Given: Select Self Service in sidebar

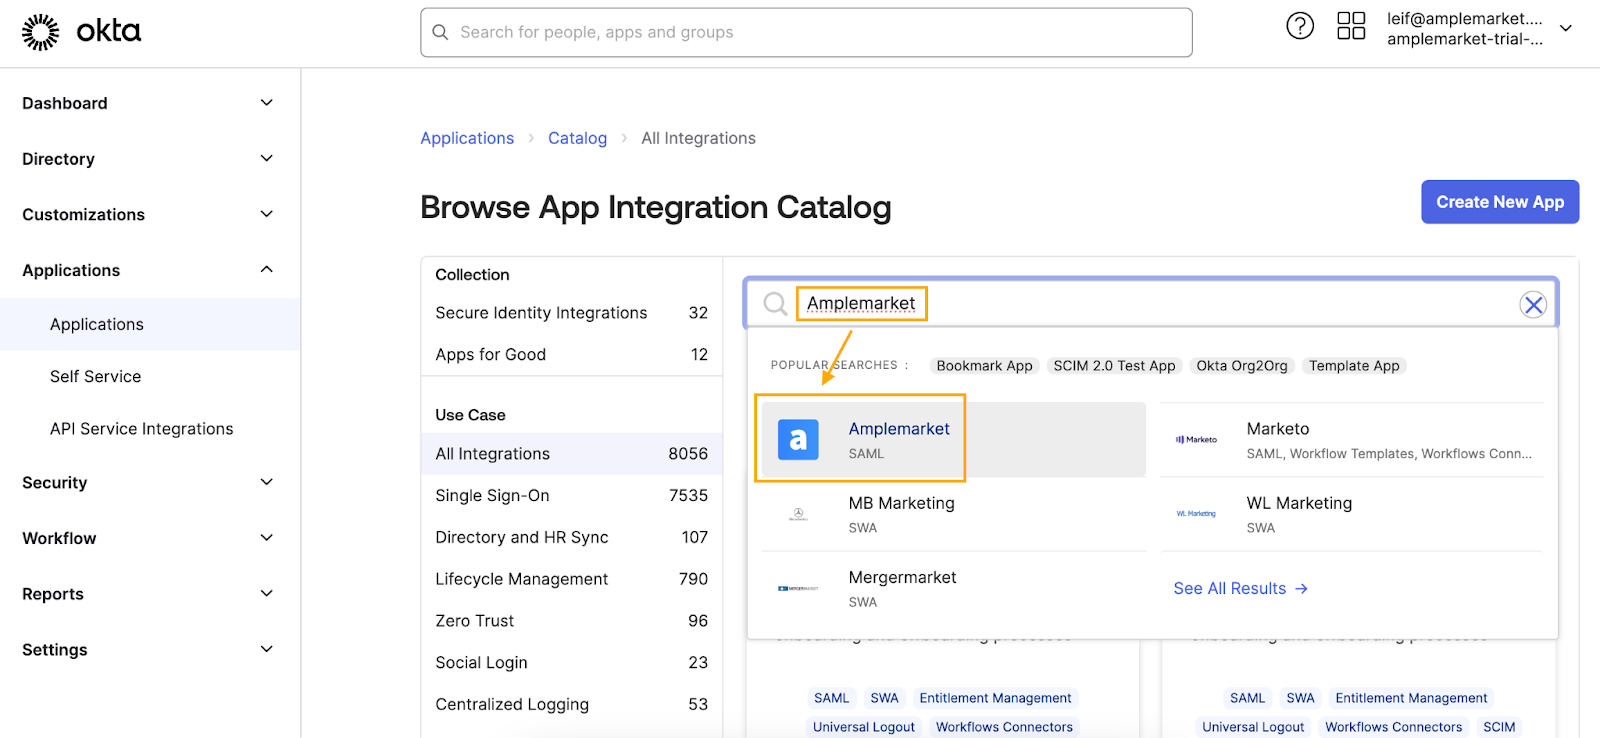Looking at the screenshot, I should click(x=96, y=376).
